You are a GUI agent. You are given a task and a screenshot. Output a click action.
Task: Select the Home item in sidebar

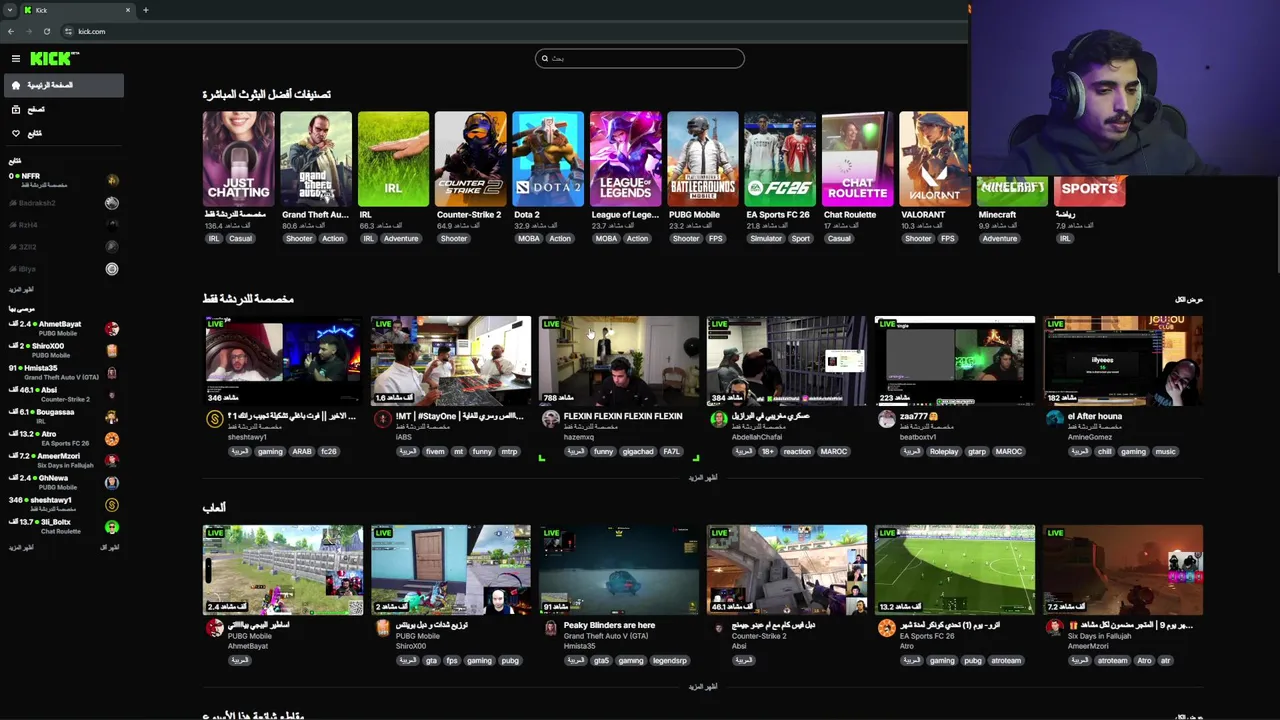pyautogui.click(x=63, y=85)
